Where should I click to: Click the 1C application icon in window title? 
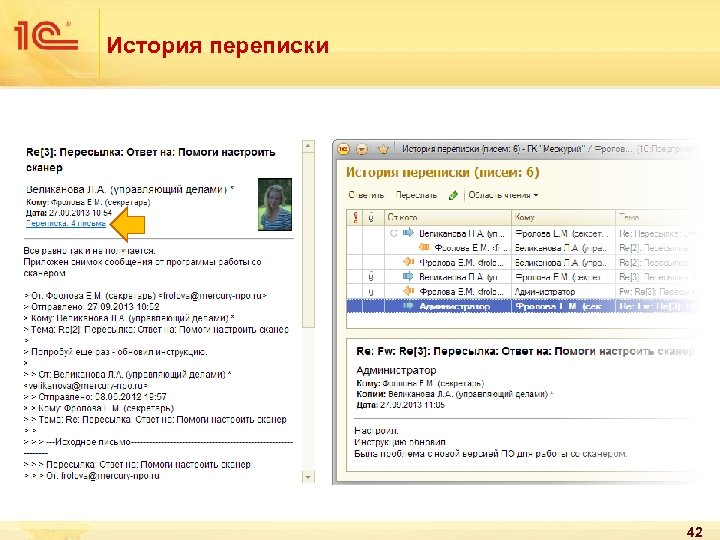tap(343, 149)
